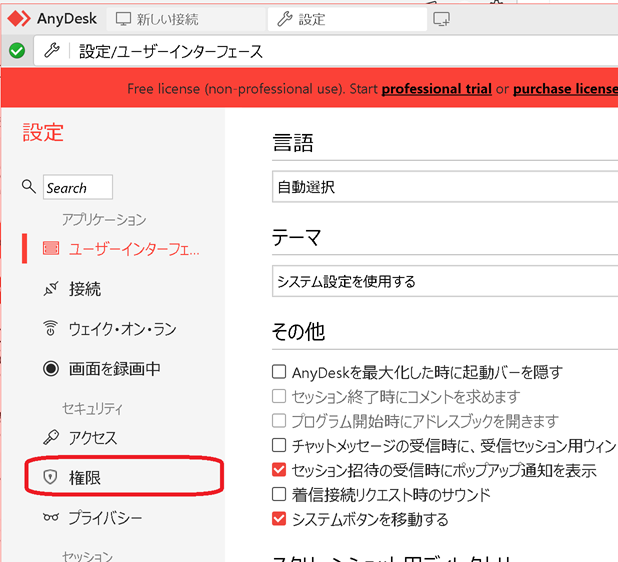Image resolution: width=618 pixels, height=562 pixels.
Task: Switch to the 設定 tab
Action: pos(347,19)
